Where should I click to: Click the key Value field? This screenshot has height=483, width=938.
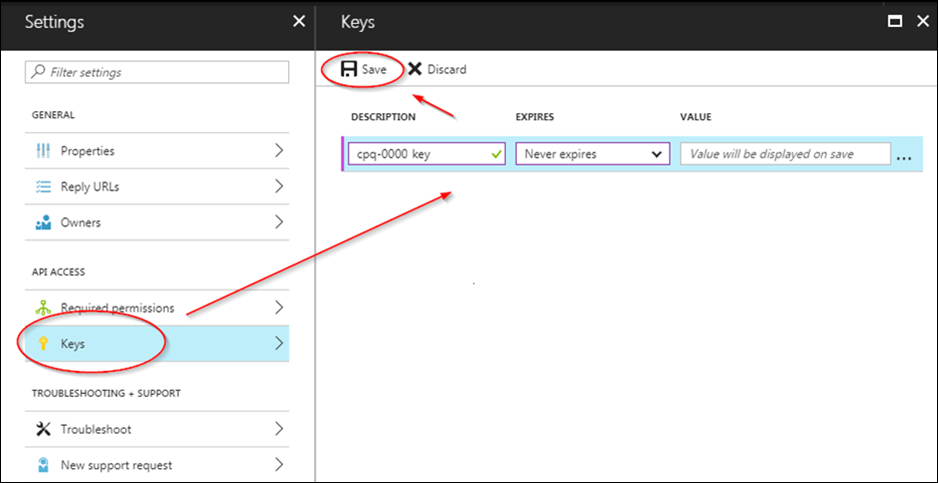[784, 154]
